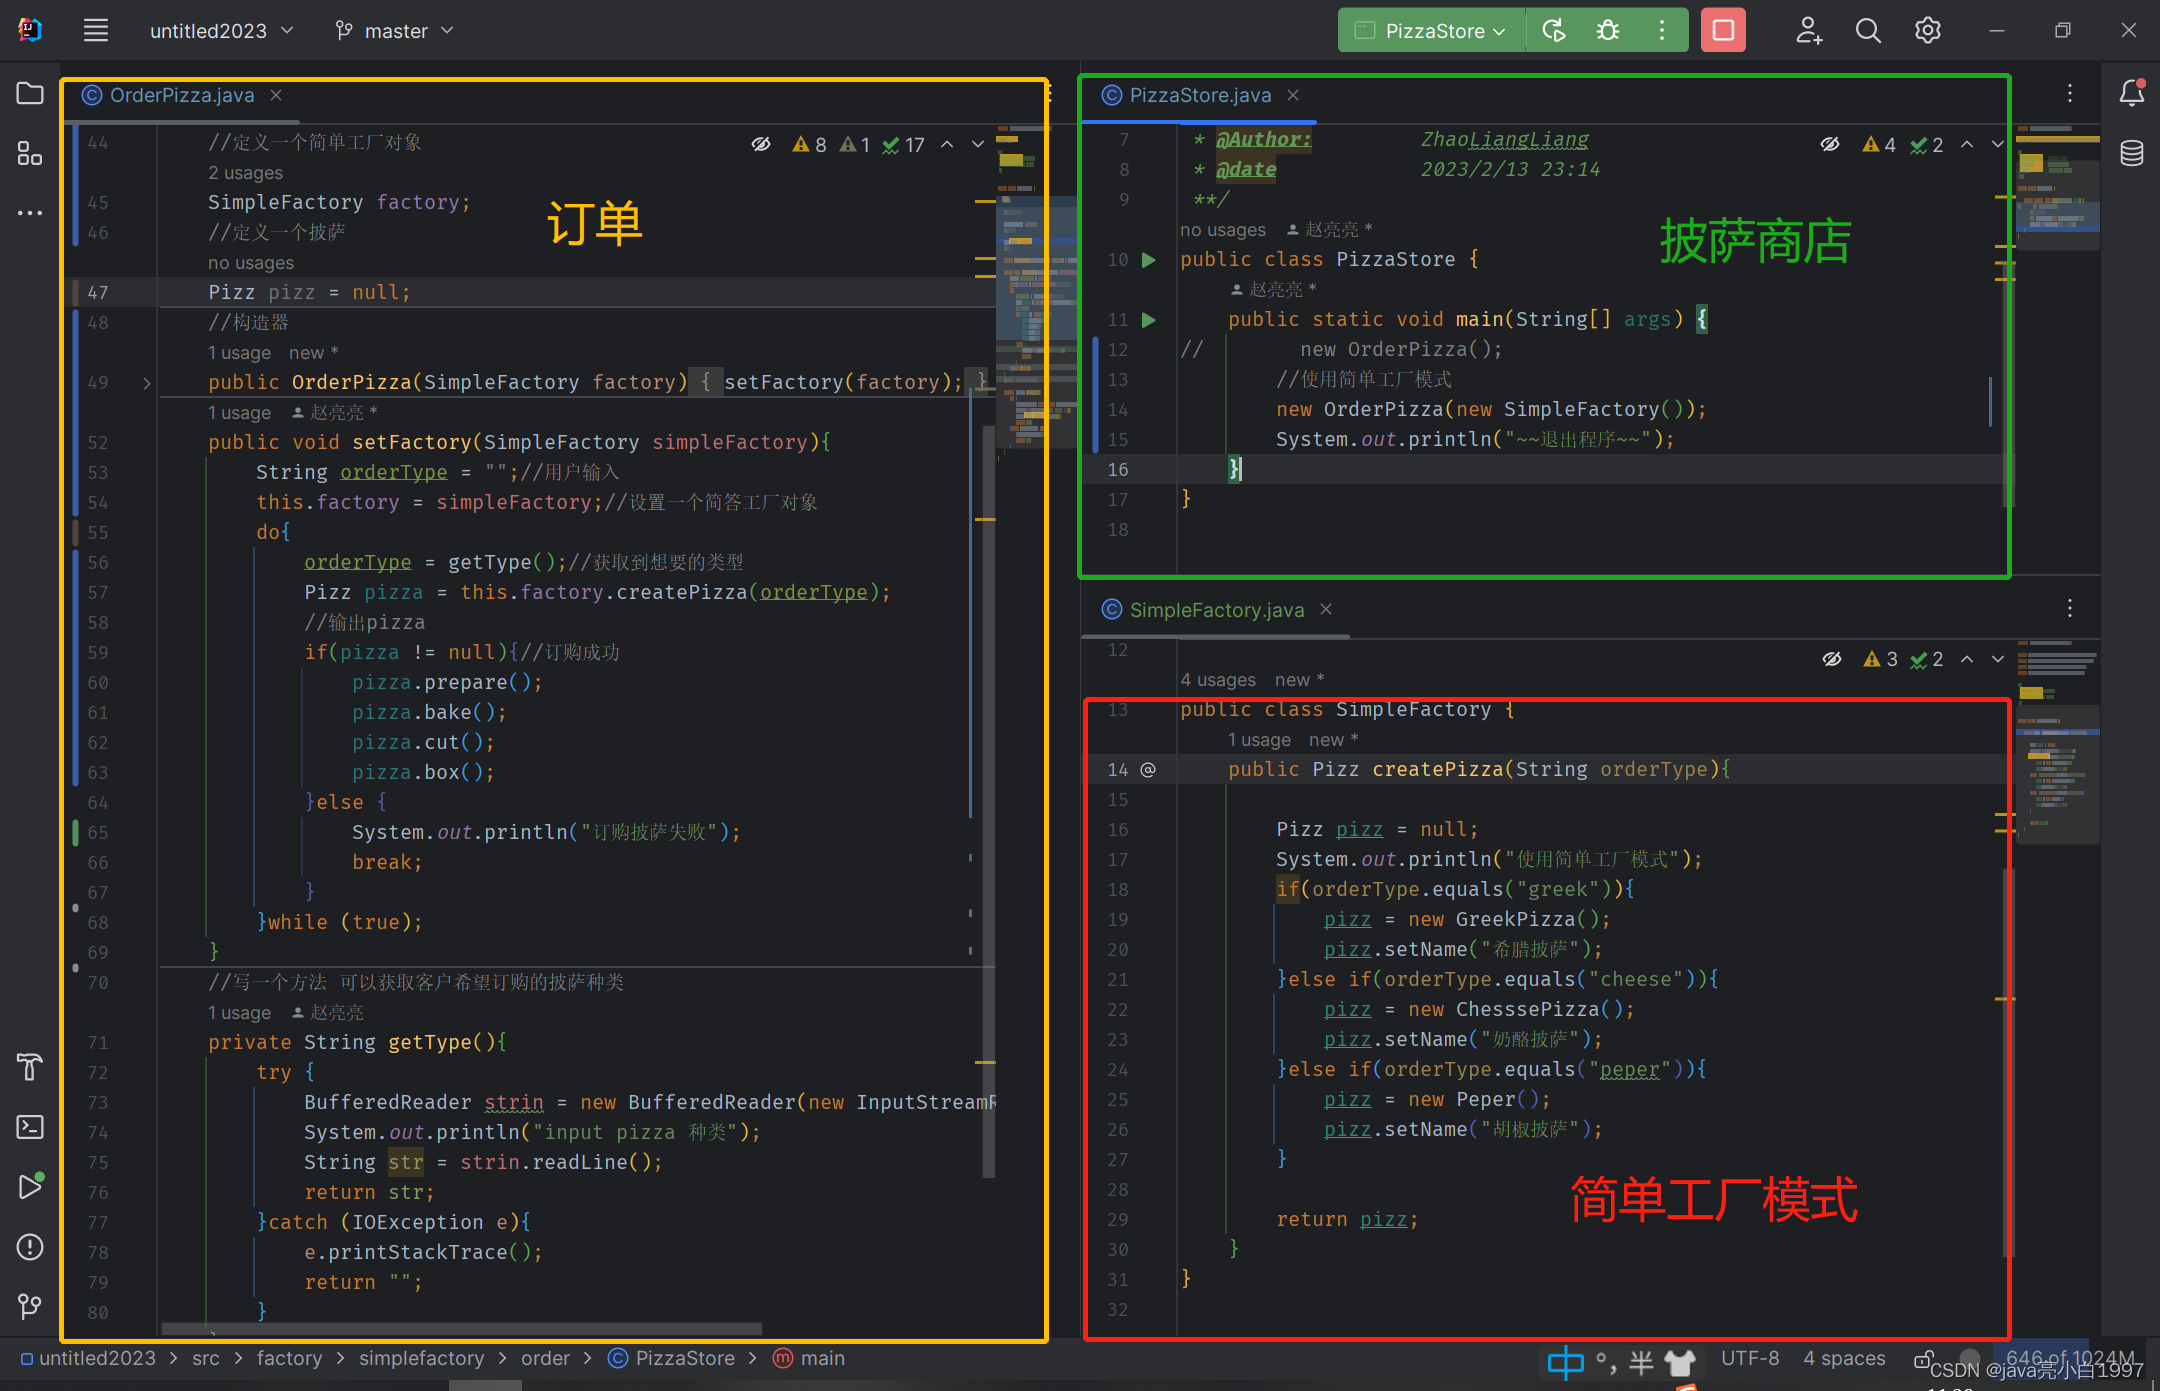Click factory breadcrumb in navigation bar
2160x1391 pixels.
tap(289, 1358)
